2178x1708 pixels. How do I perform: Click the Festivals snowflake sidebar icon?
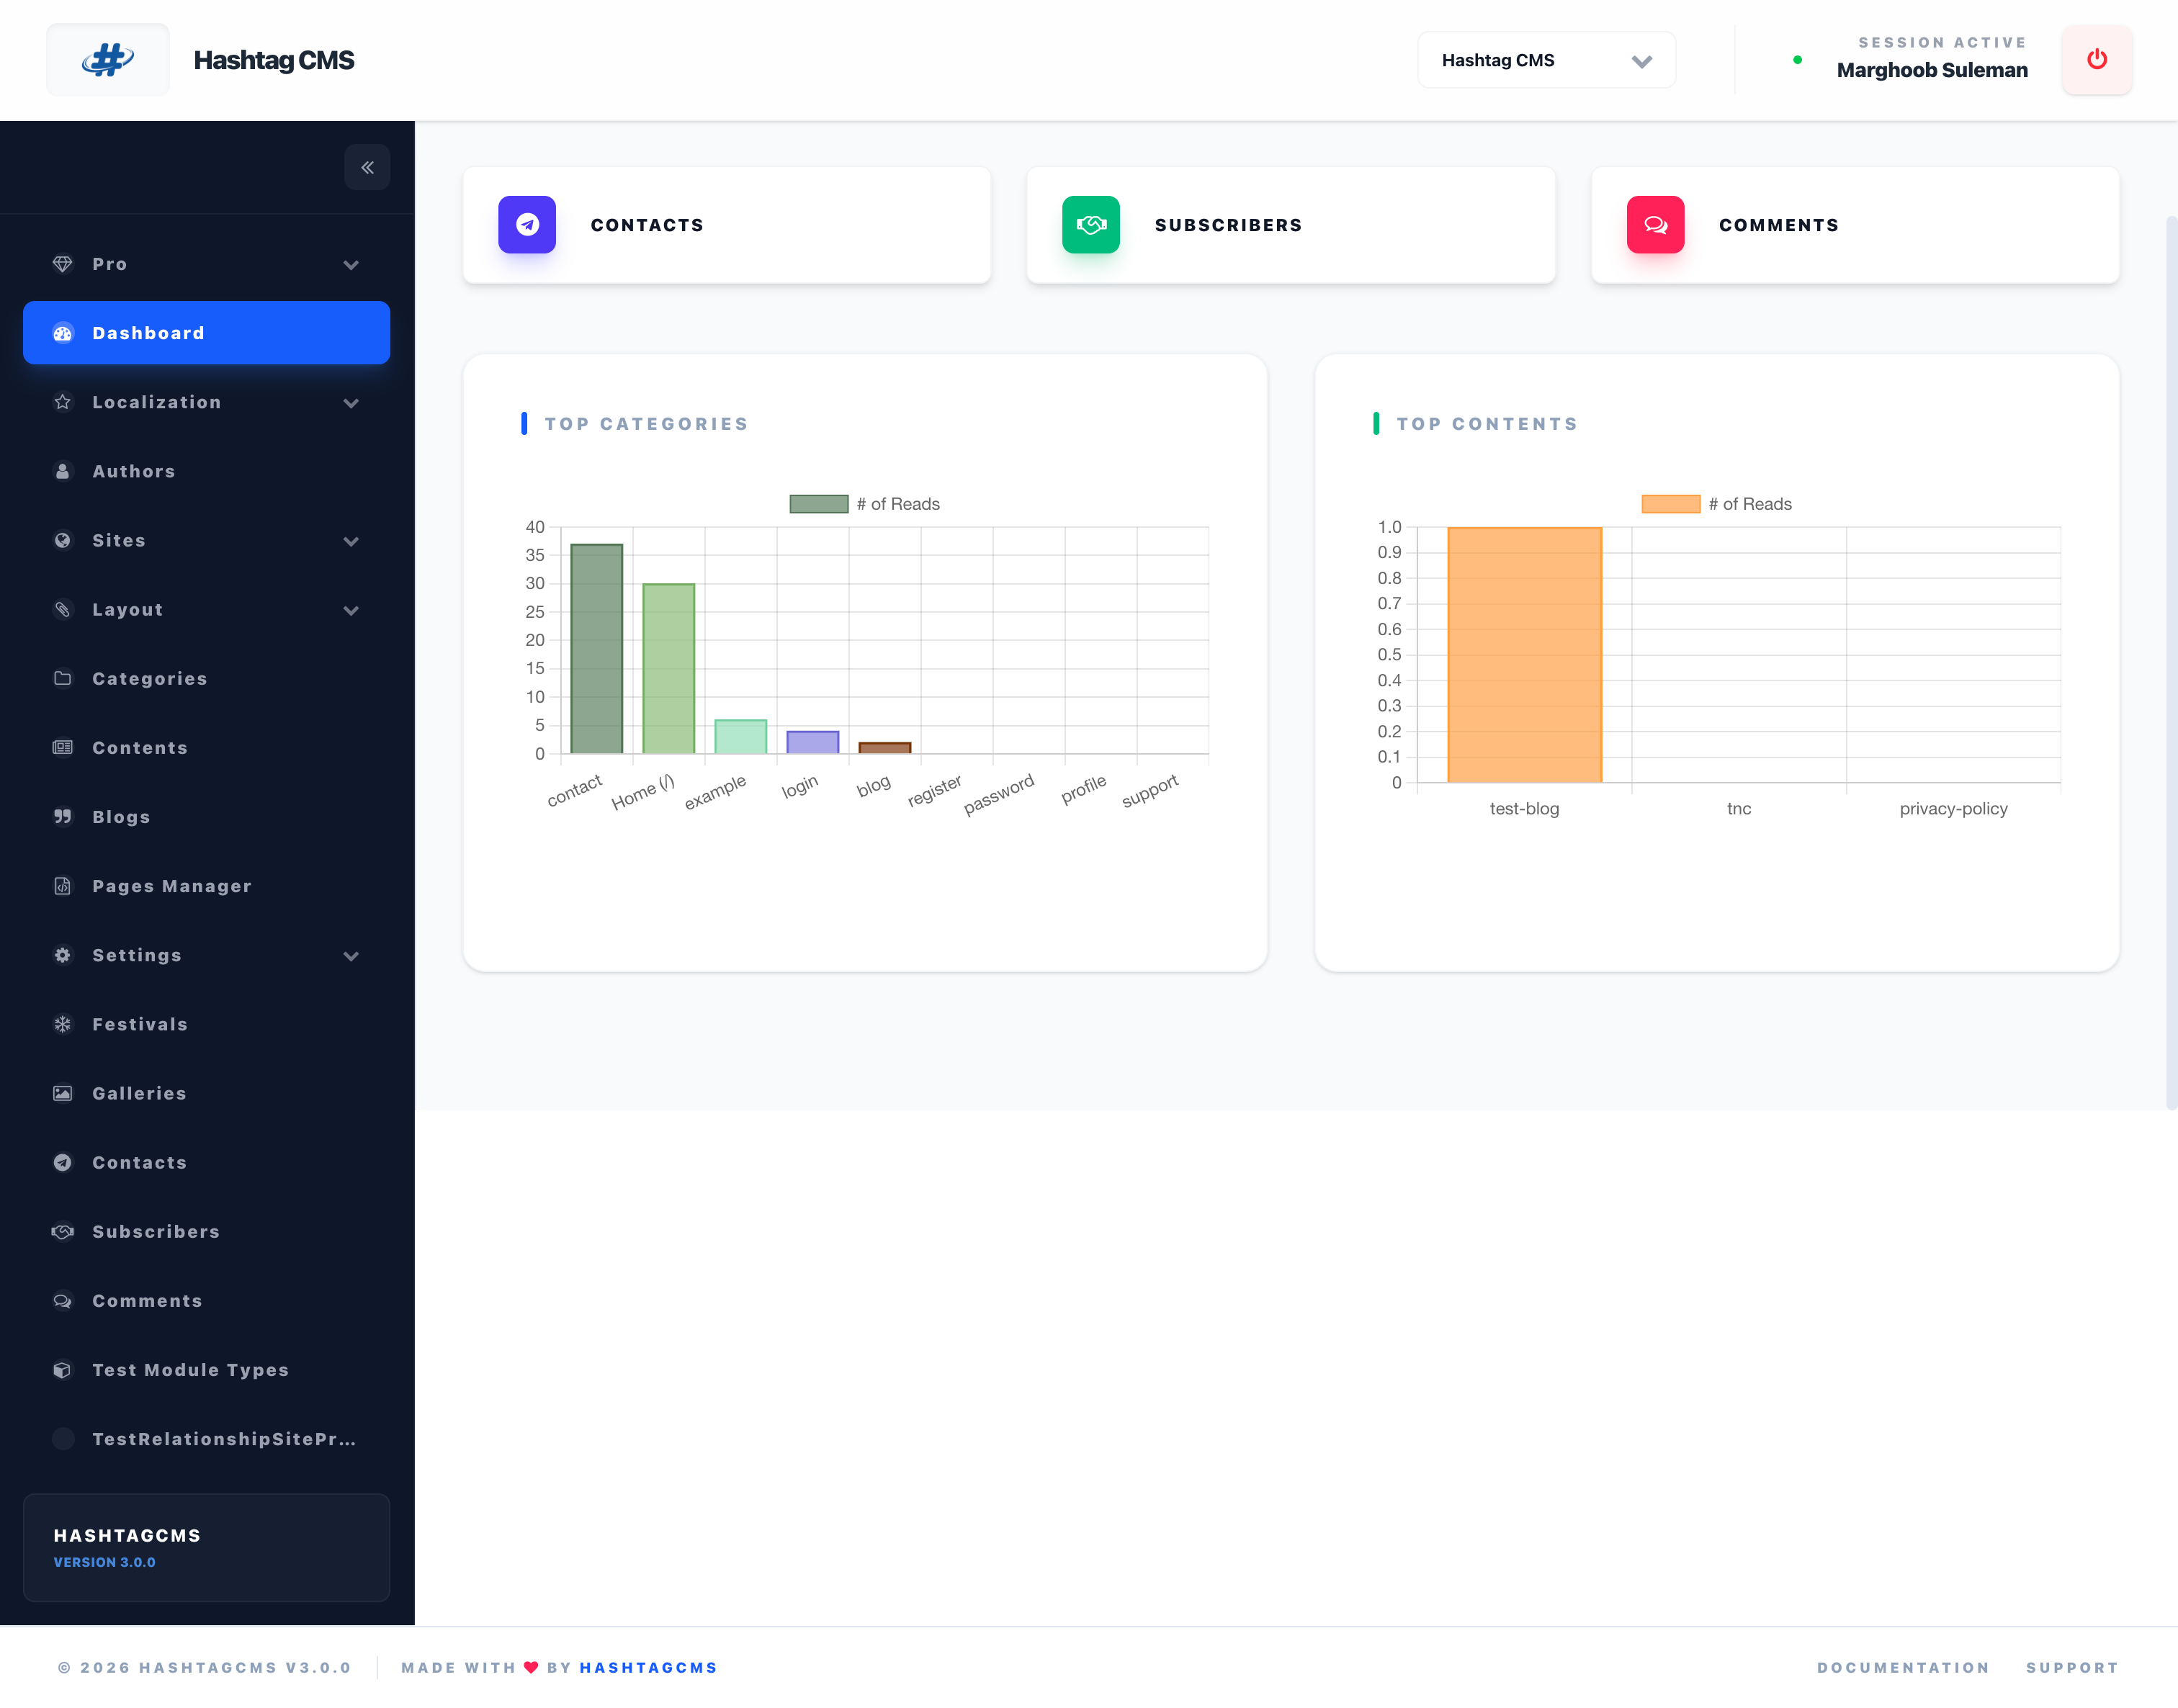pos(63,1024)
